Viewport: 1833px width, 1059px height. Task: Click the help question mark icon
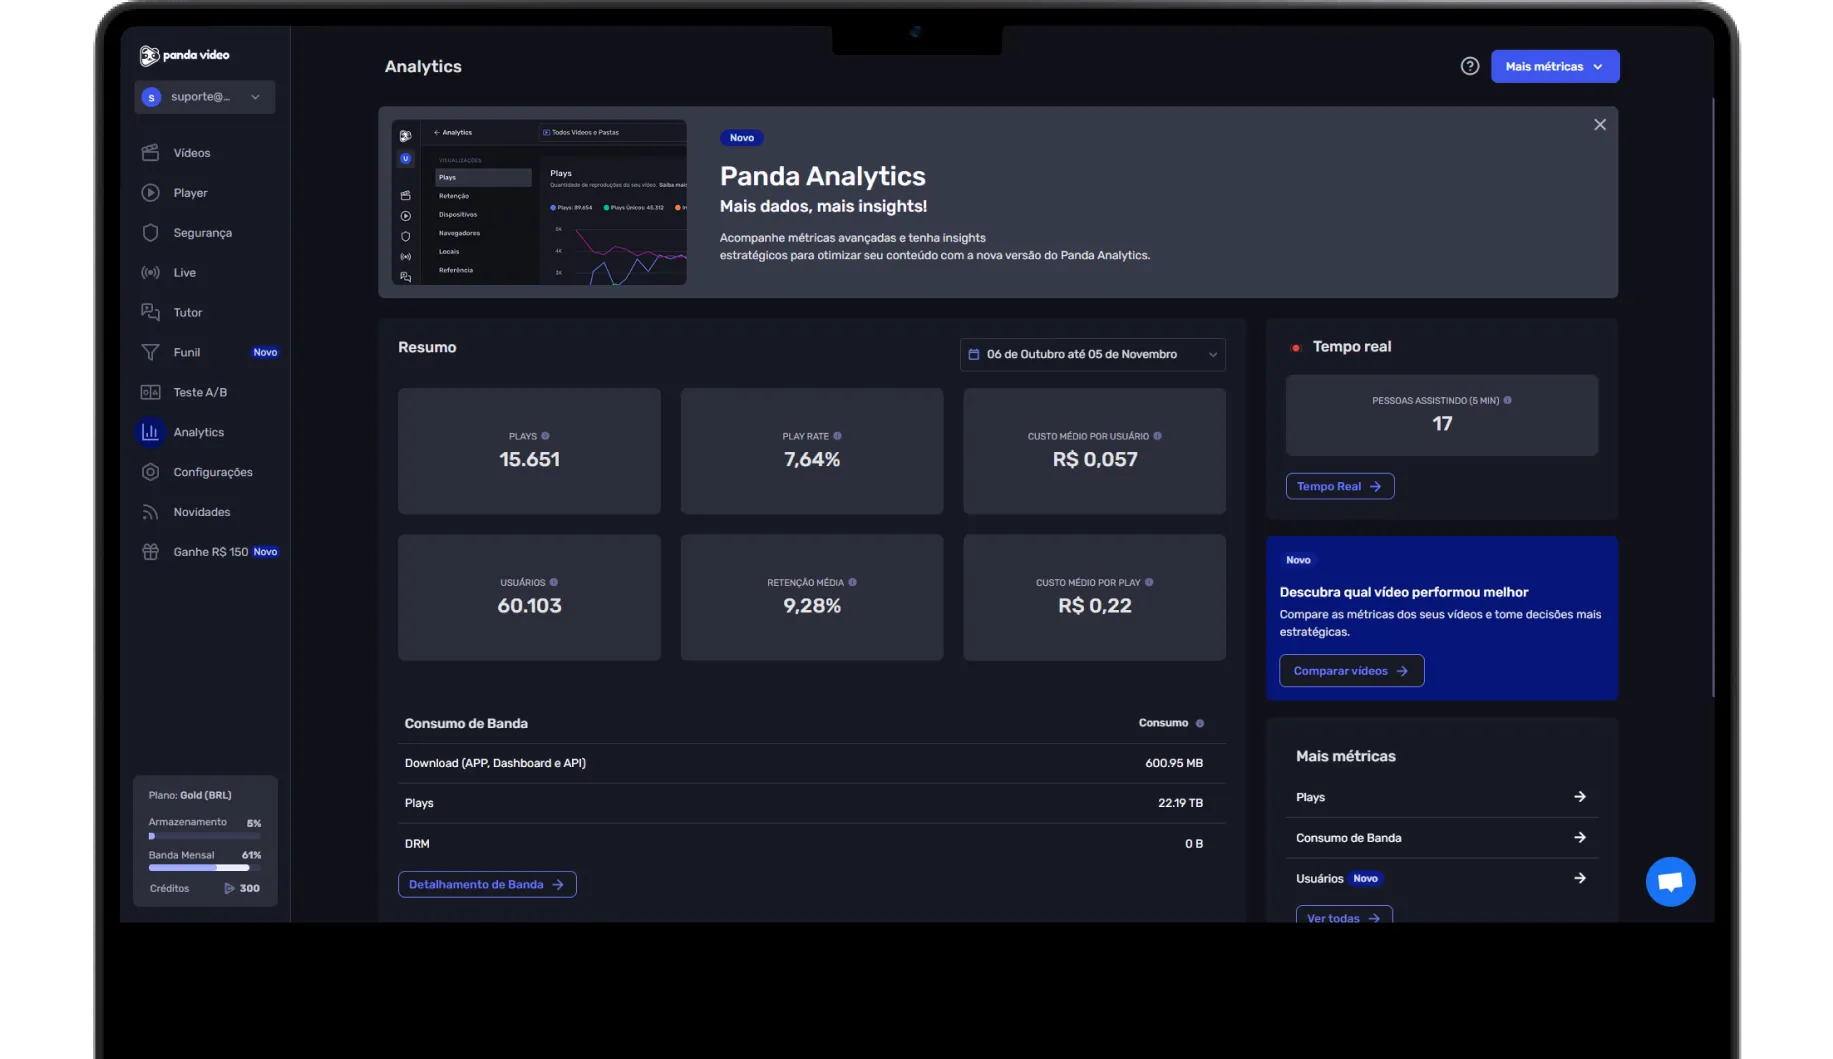click(x=1469, y=66)
